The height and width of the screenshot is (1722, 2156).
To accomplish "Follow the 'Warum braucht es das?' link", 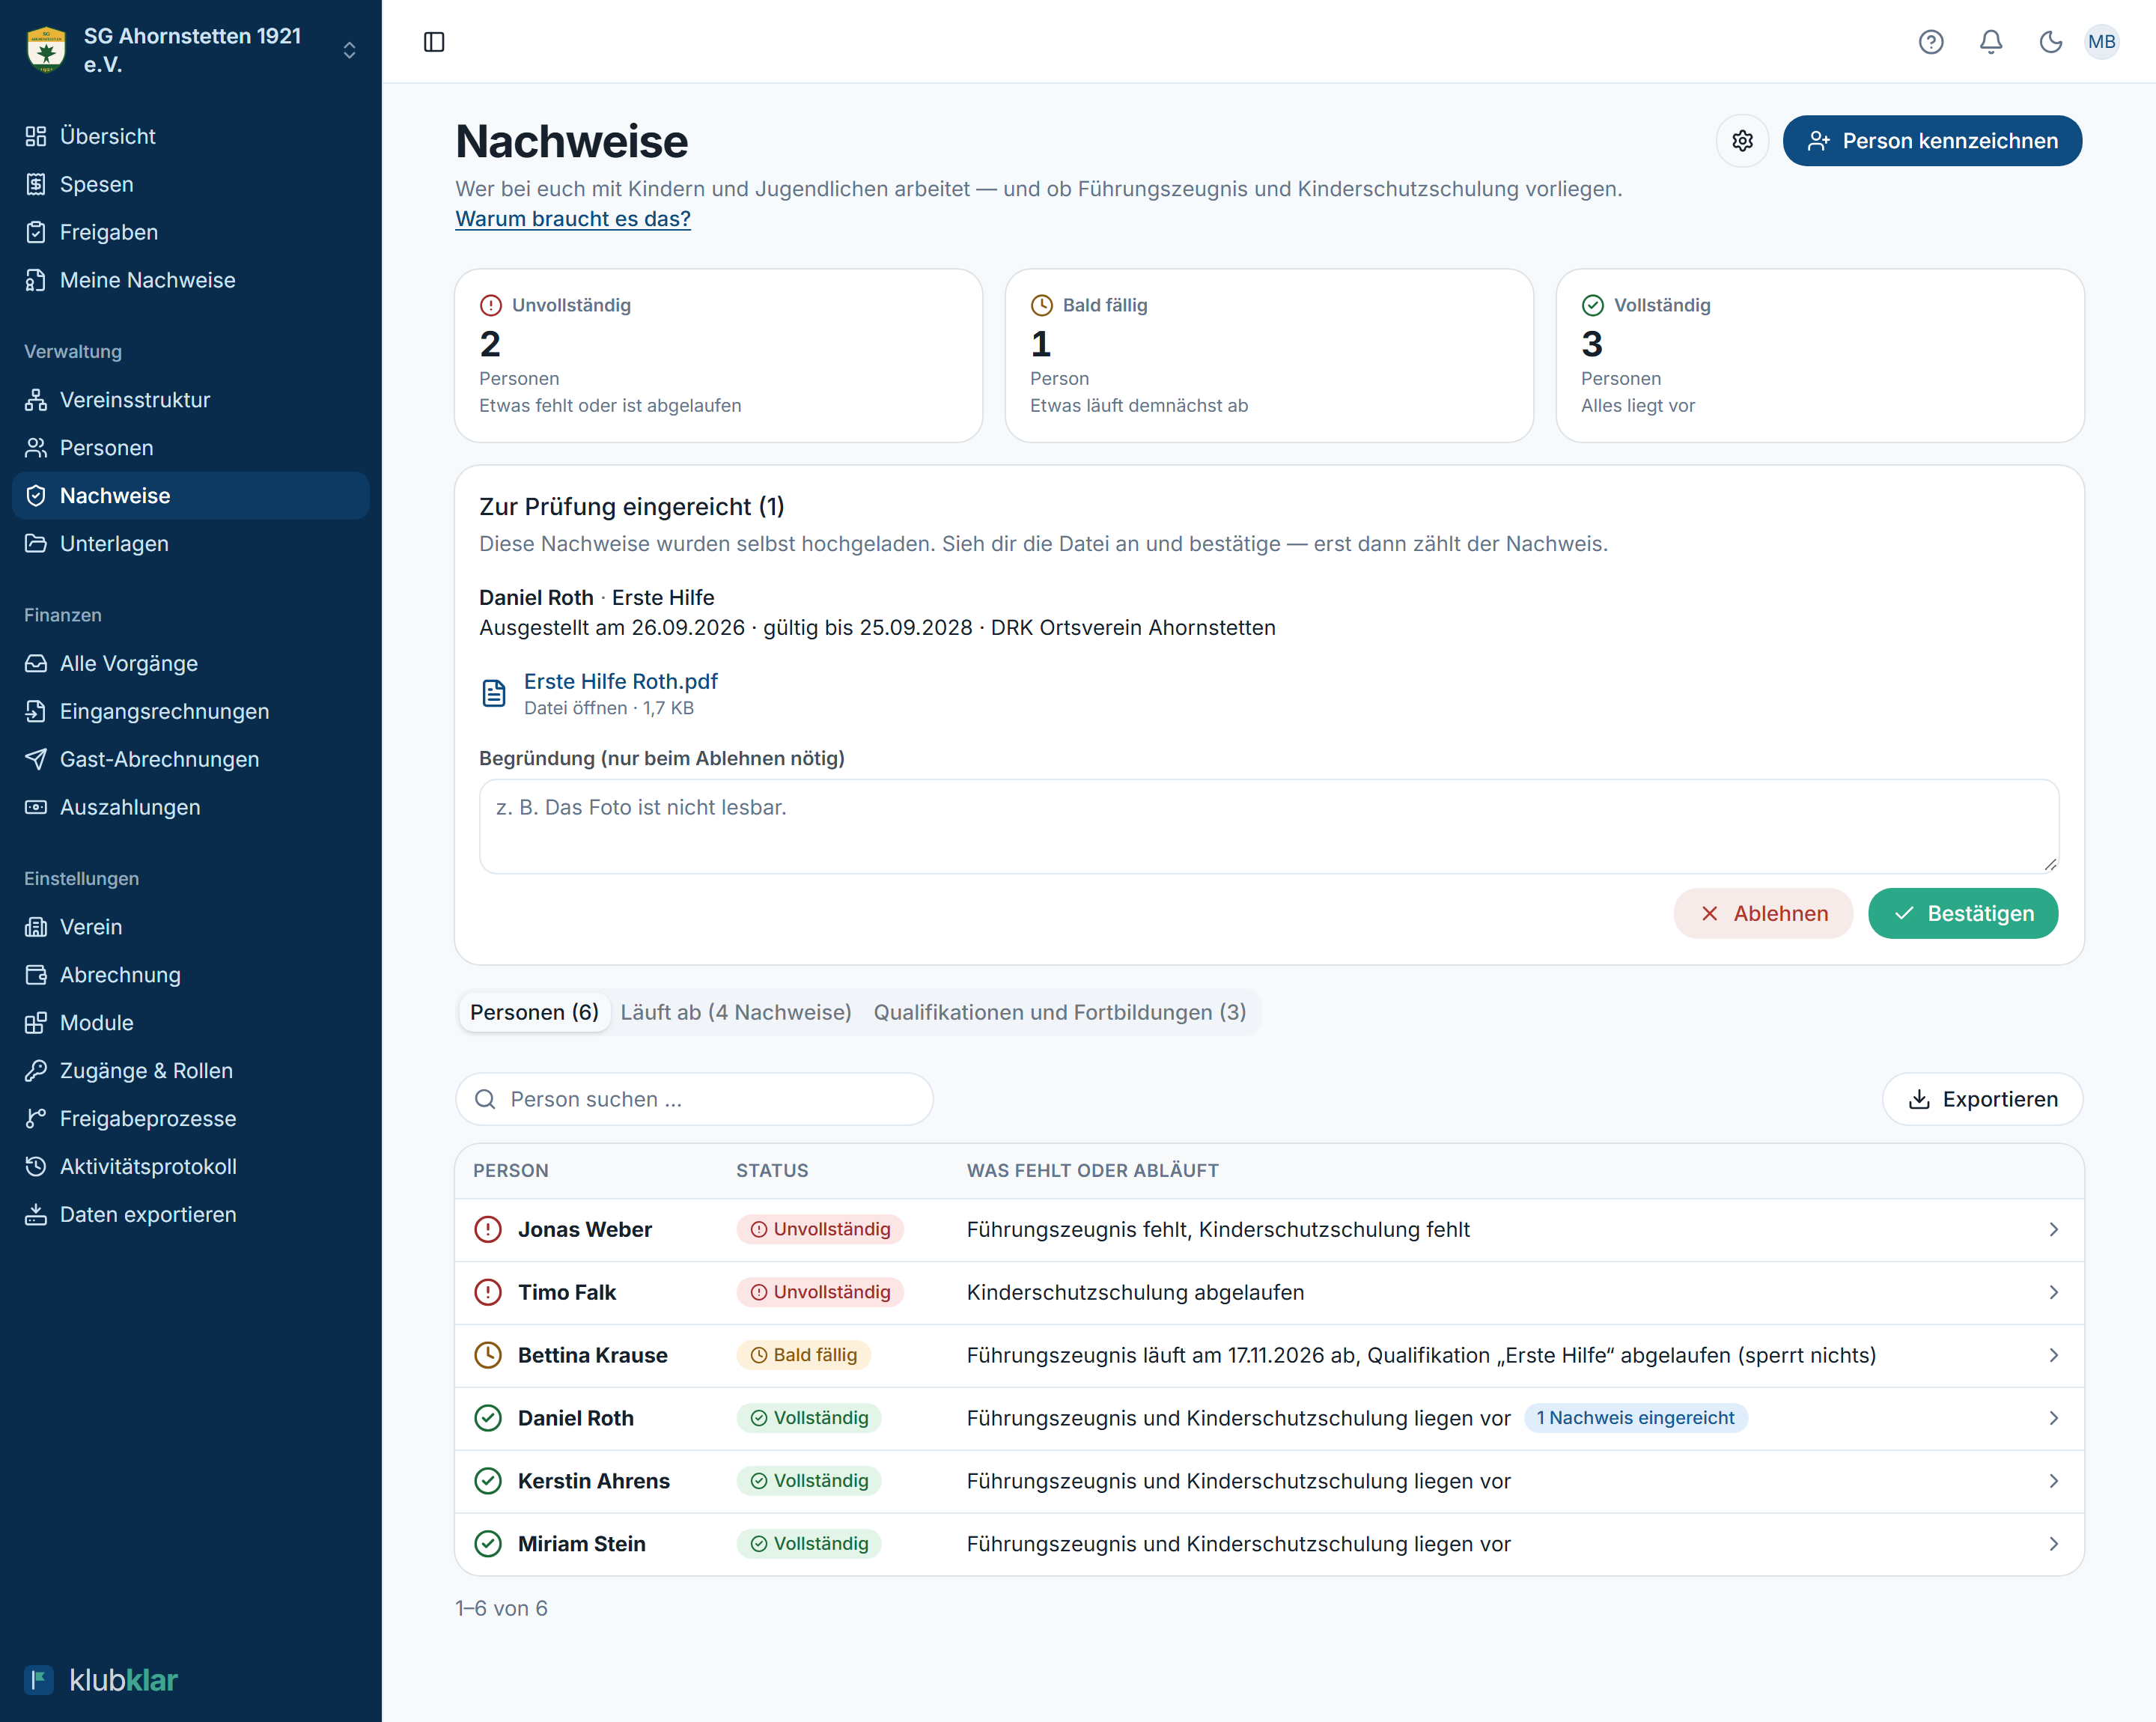I will tap(573, 219).
